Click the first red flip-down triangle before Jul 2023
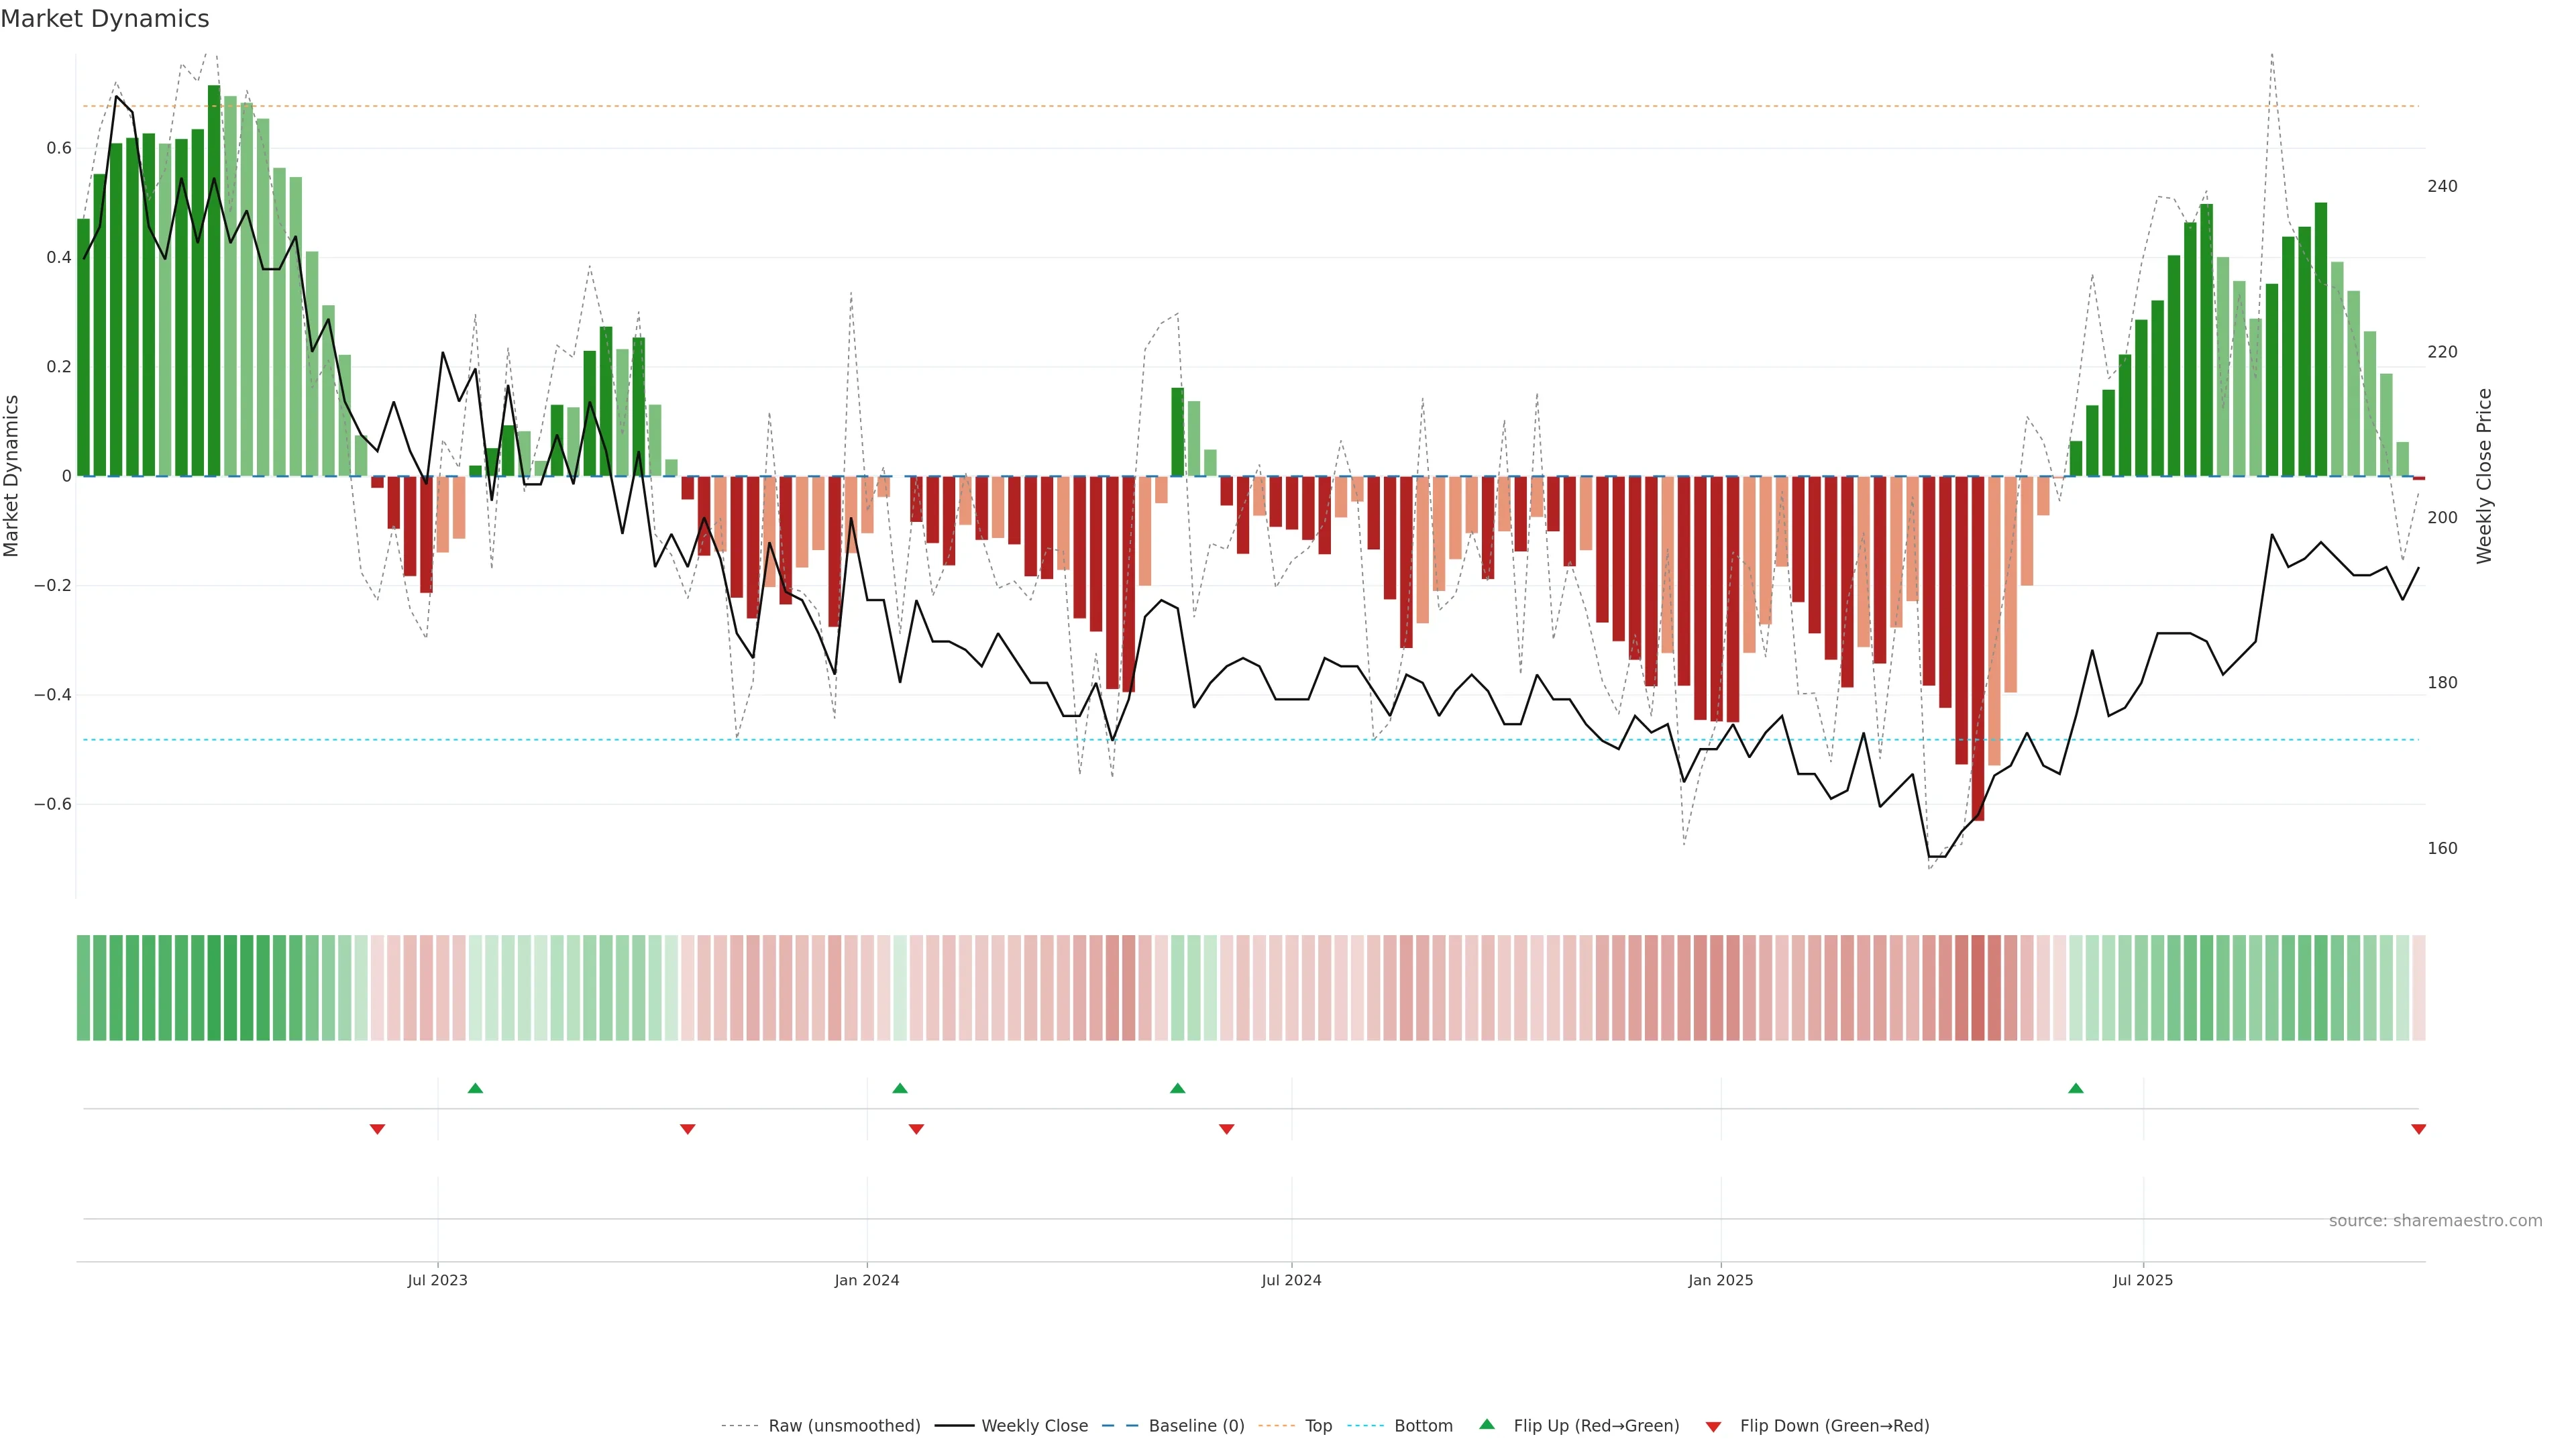The image size is (2576, 1449). click(377, 1129)
